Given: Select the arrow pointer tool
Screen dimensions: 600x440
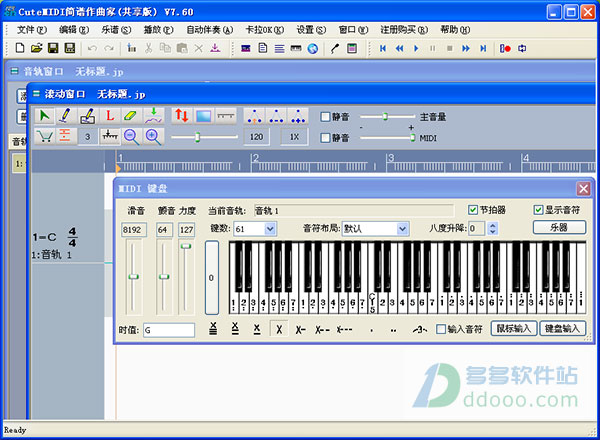Looking at the screenshot, I should coord(44,115).
